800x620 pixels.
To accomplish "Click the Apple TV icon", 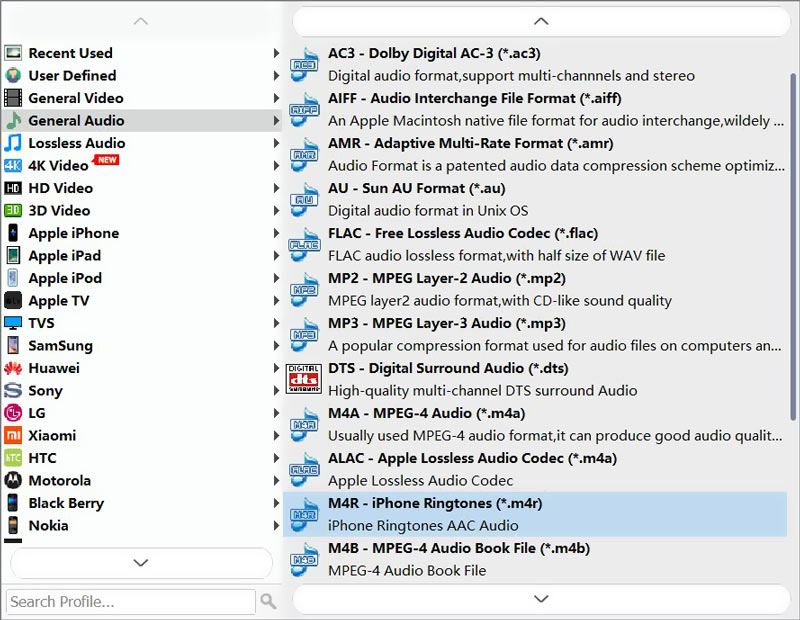I will click(13, 300).
